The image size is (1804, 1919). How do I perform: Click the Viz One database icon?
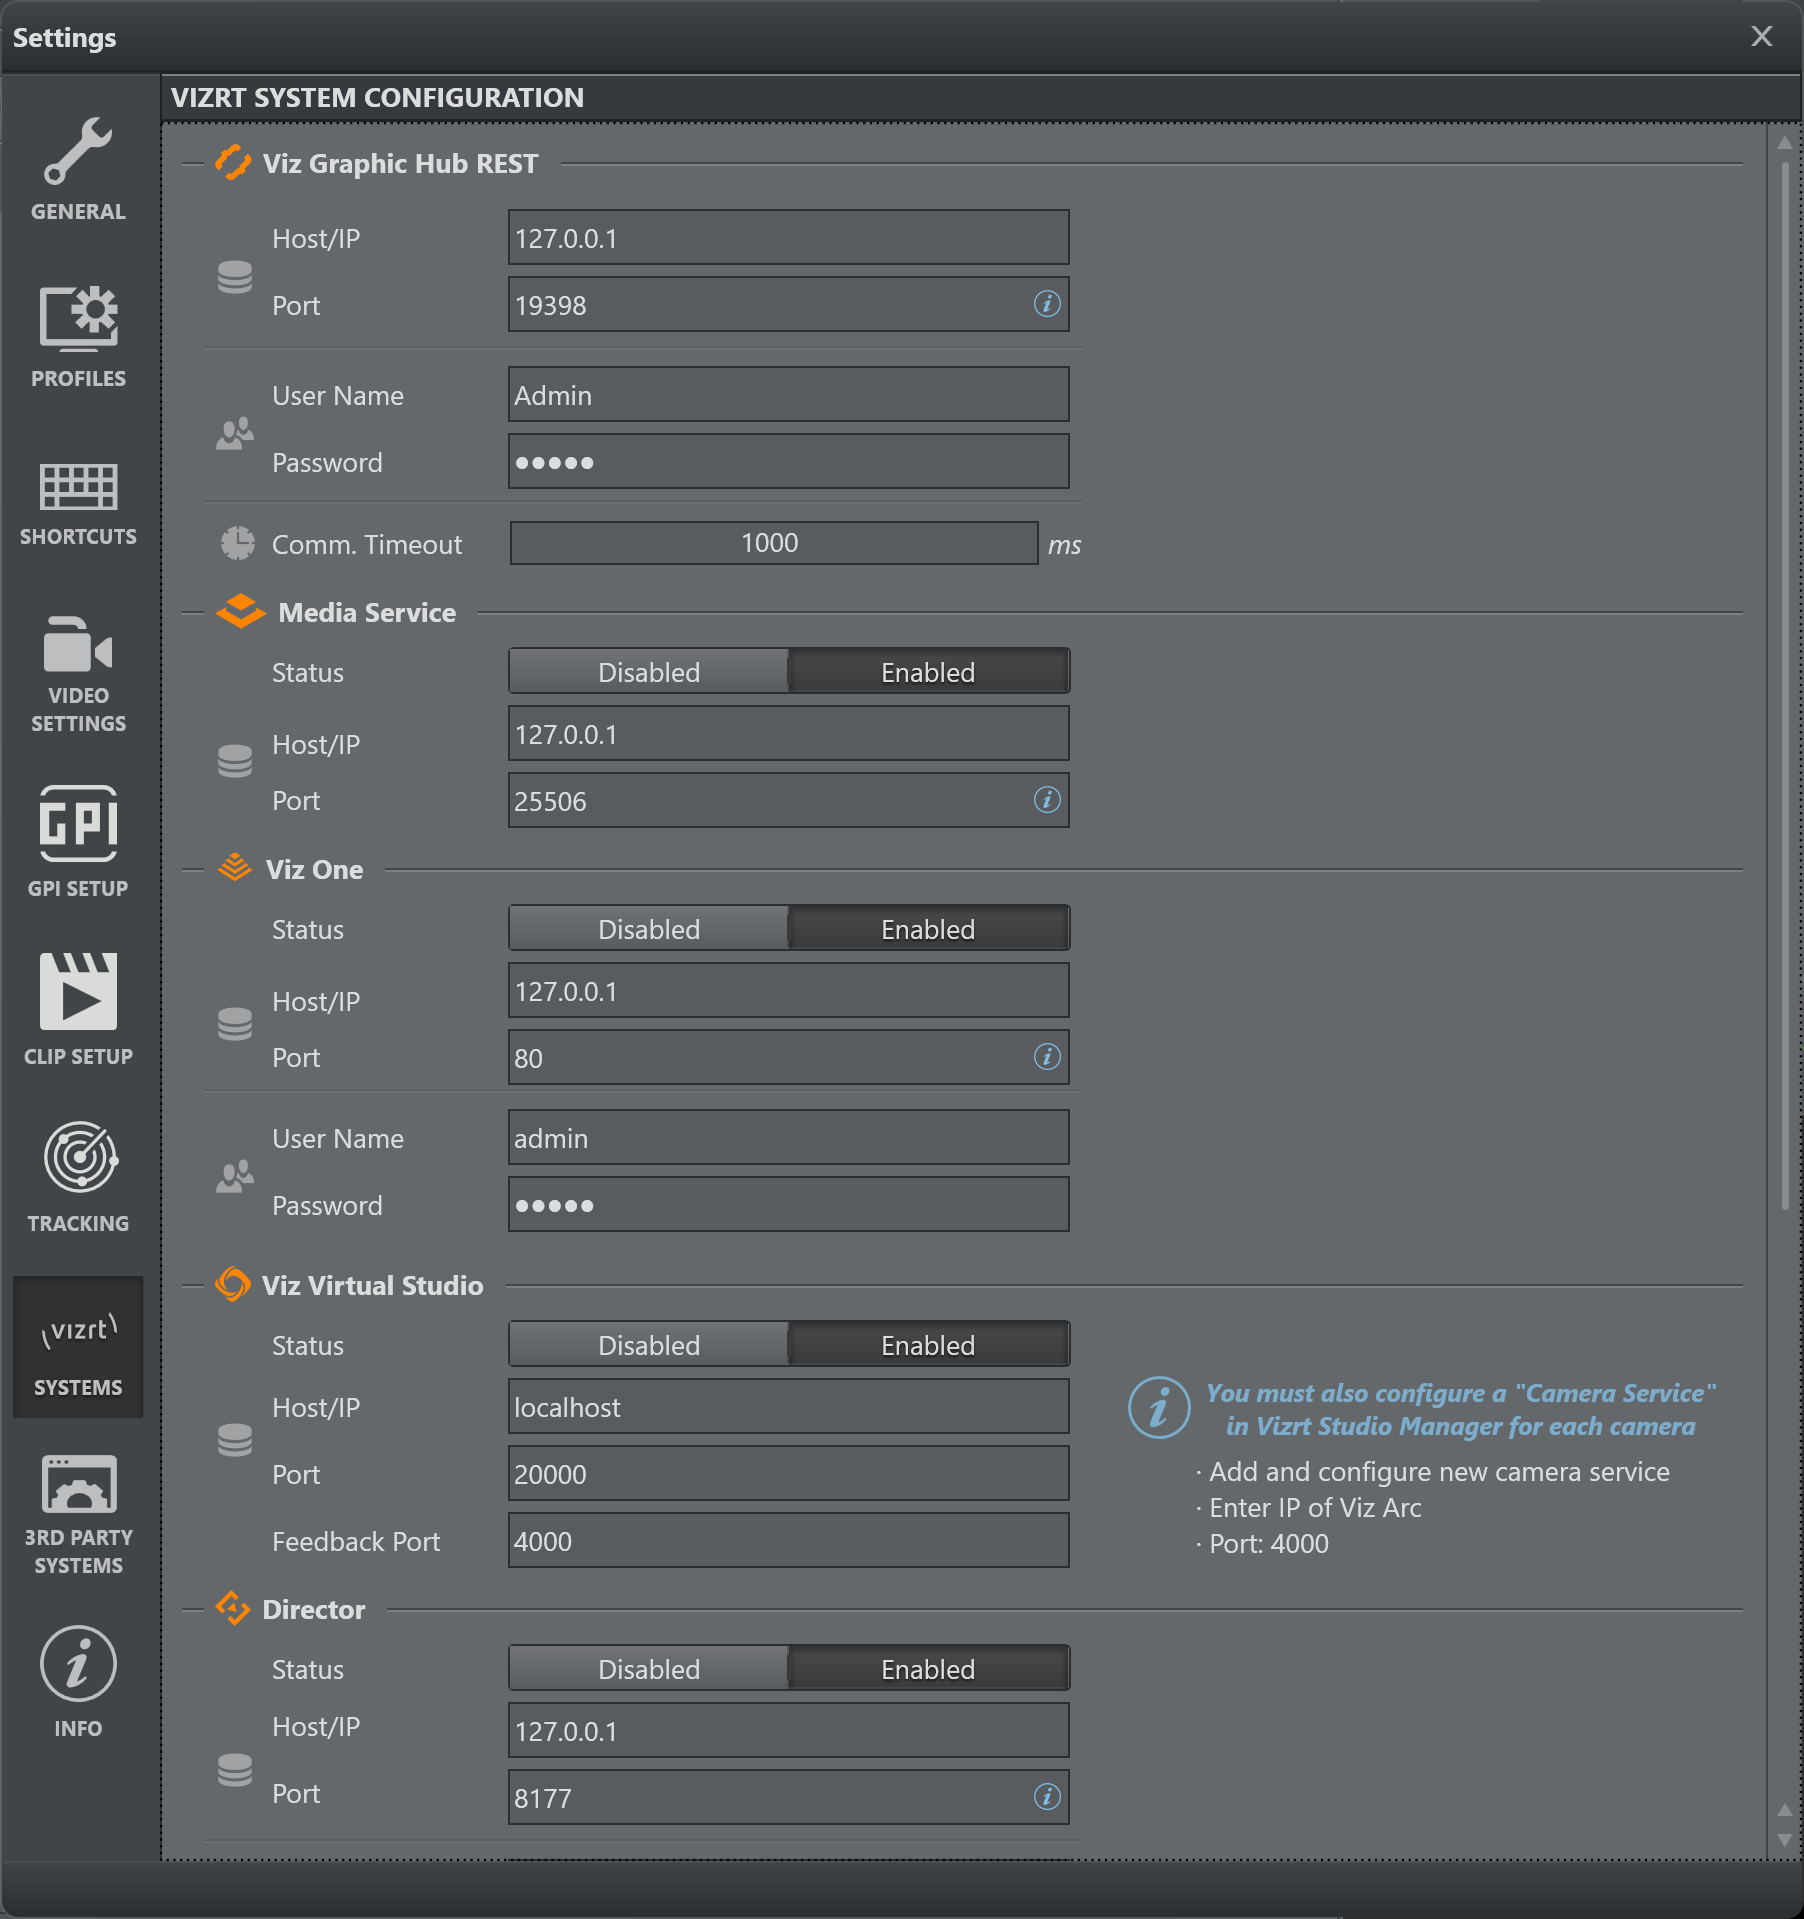click(235, 1024)
